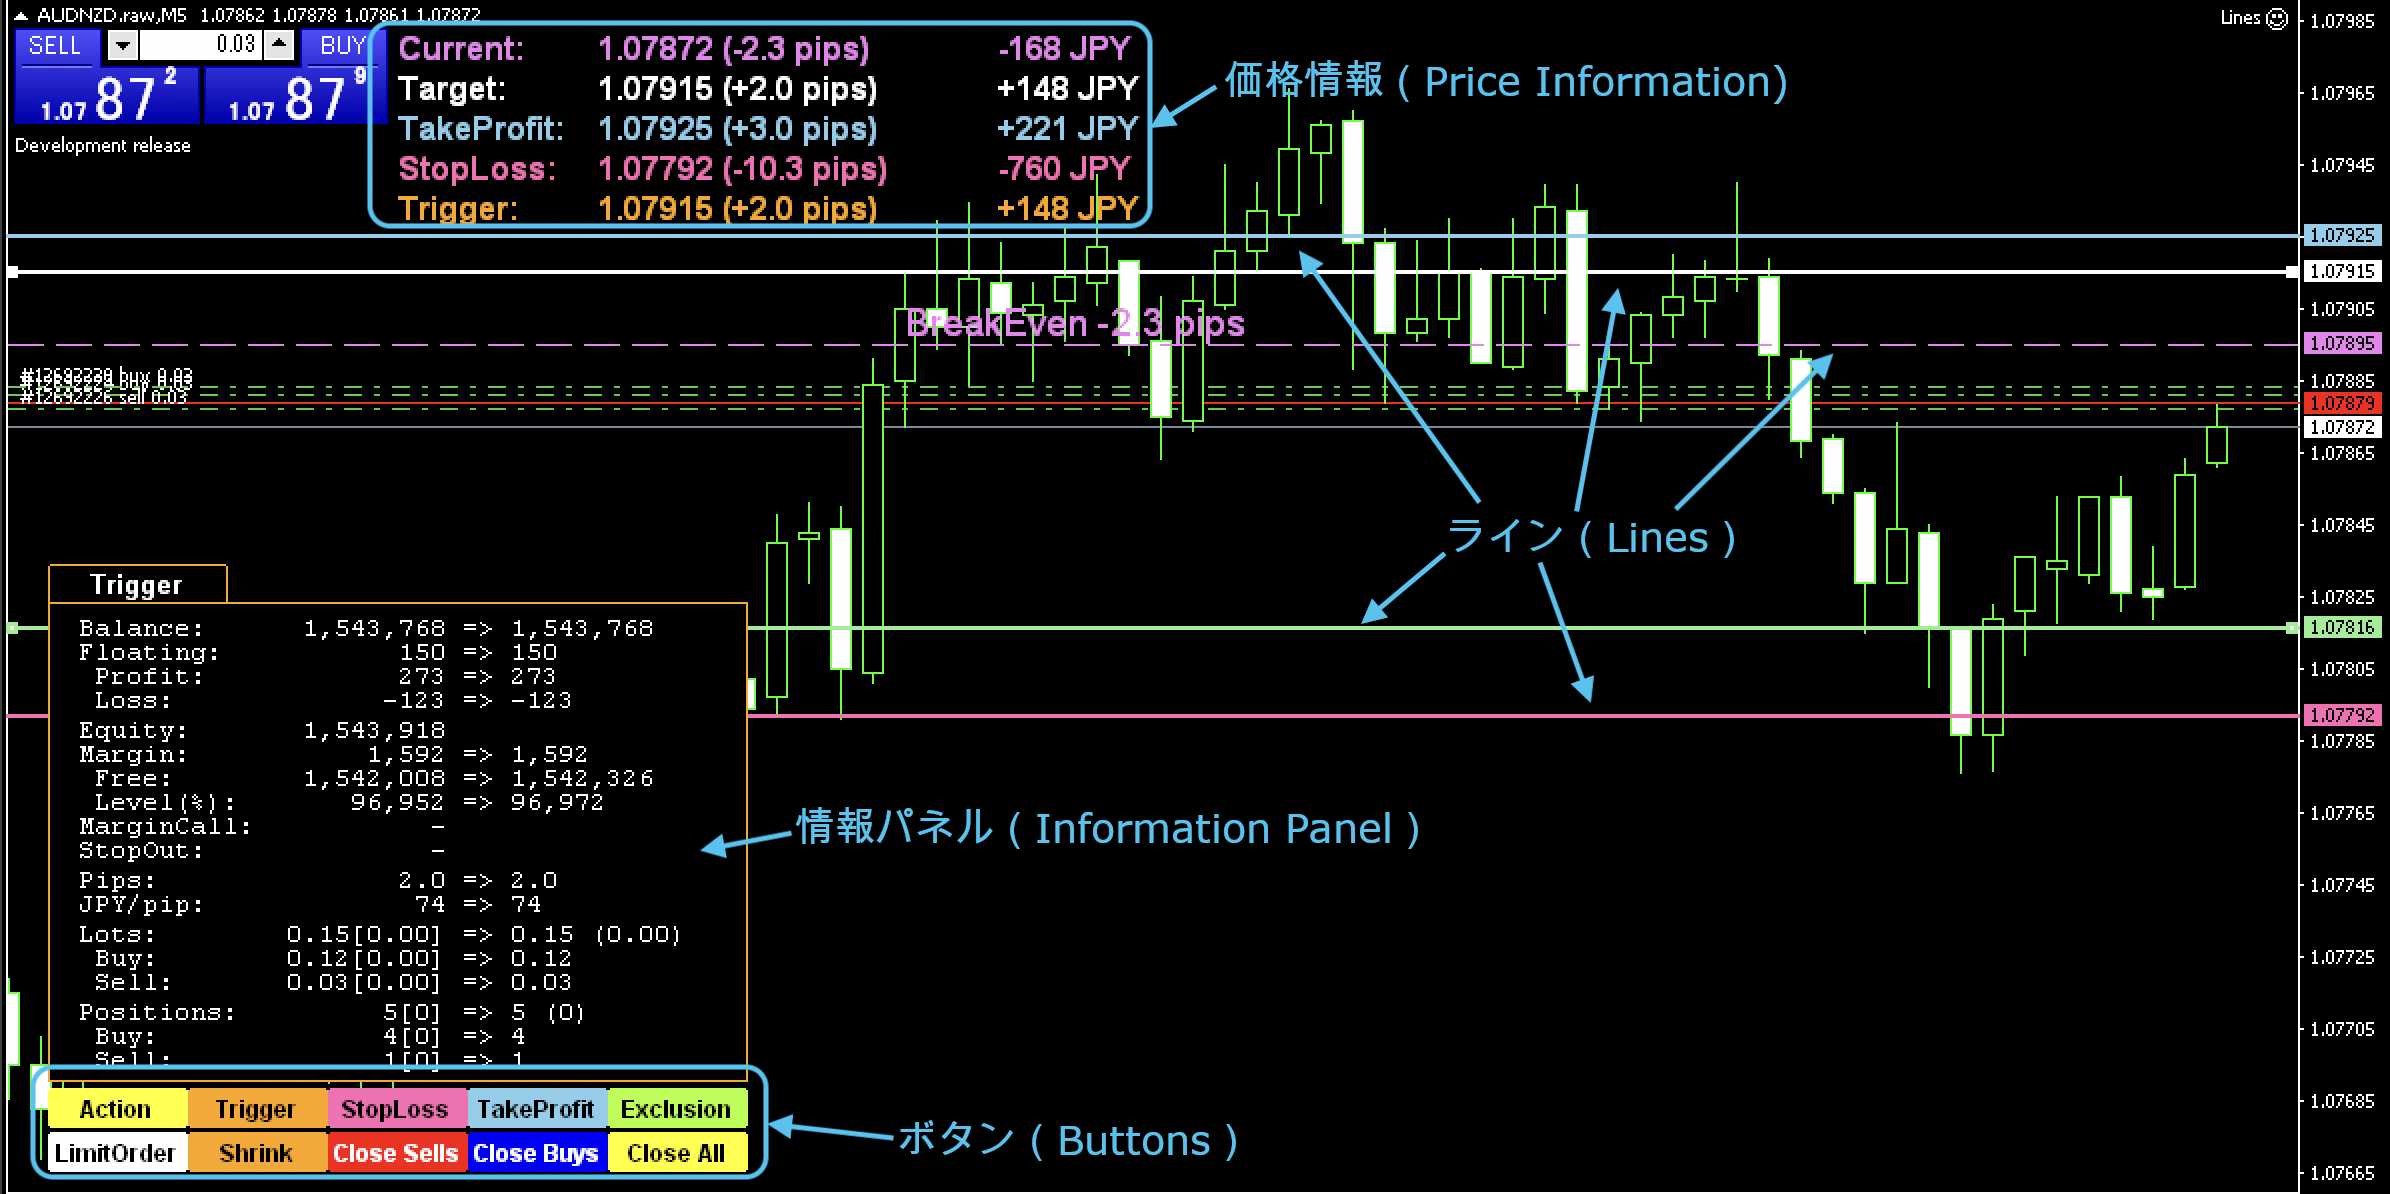Toggle the blue TakeProfit line button
The image size is (2390, 1194).
536,1109
